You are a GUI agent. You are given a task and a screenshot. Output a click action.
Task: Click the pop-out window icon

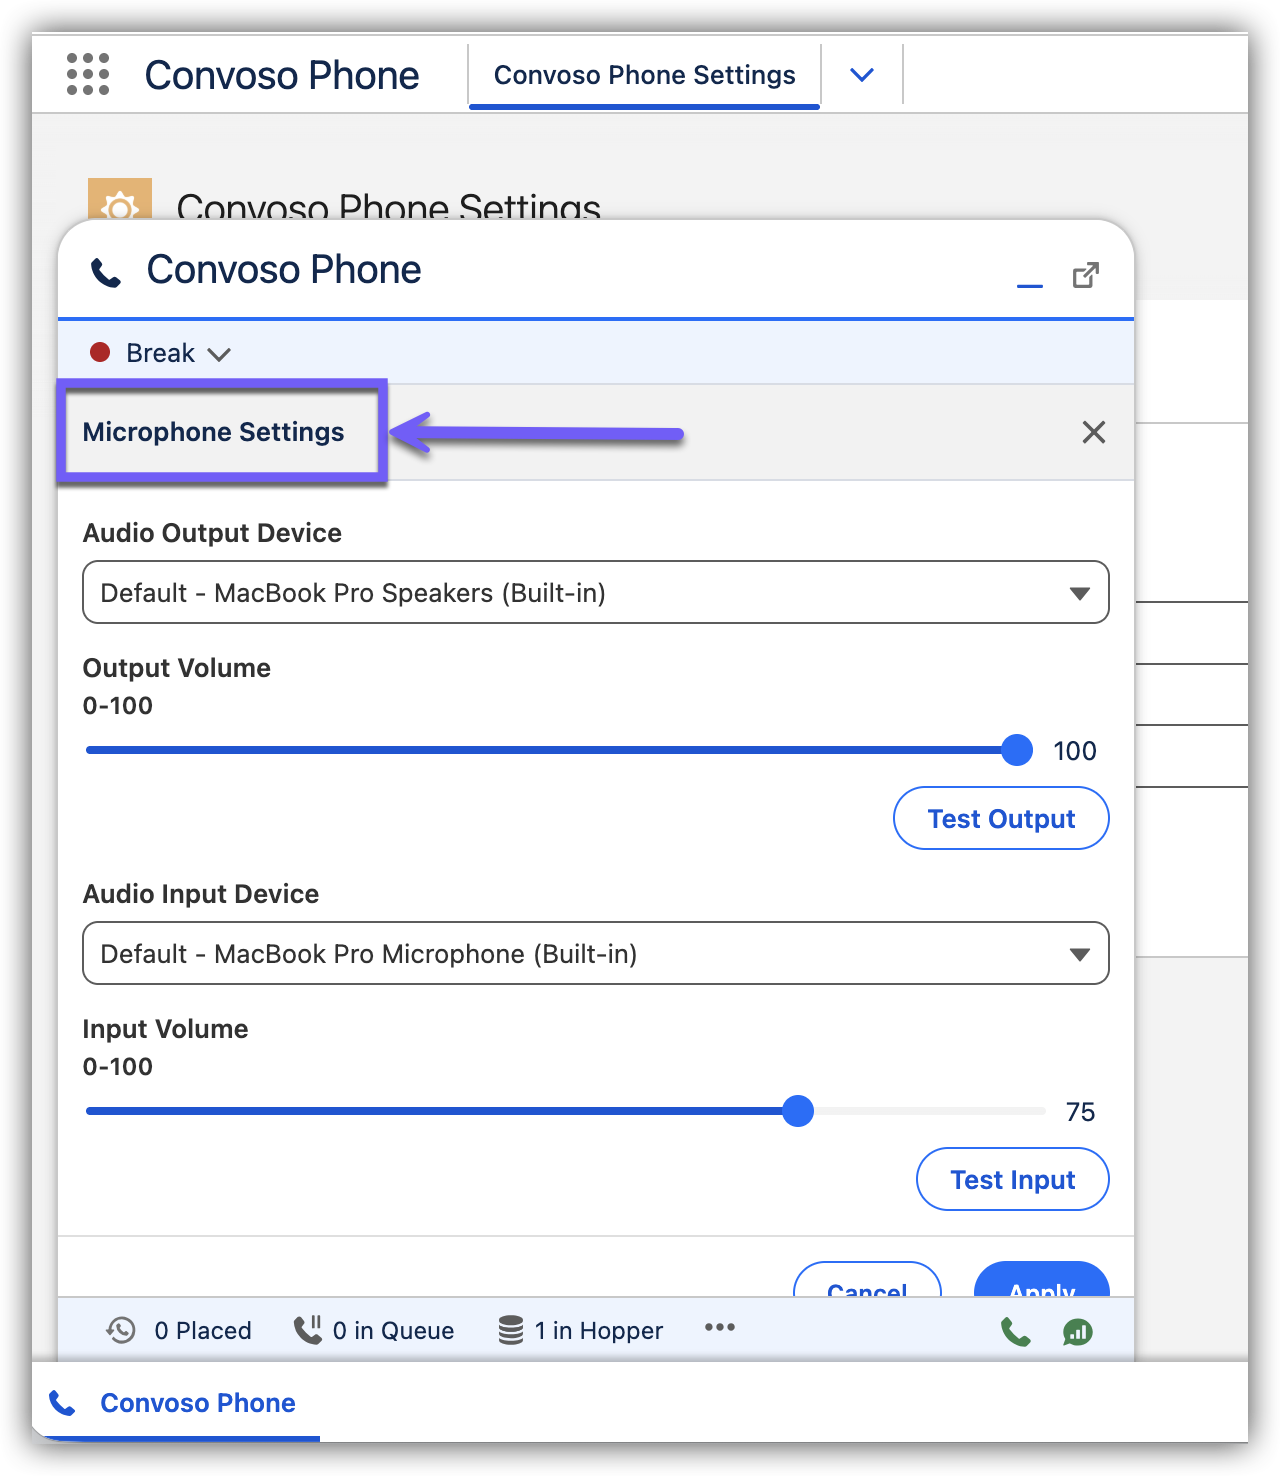pos(1085,275)
